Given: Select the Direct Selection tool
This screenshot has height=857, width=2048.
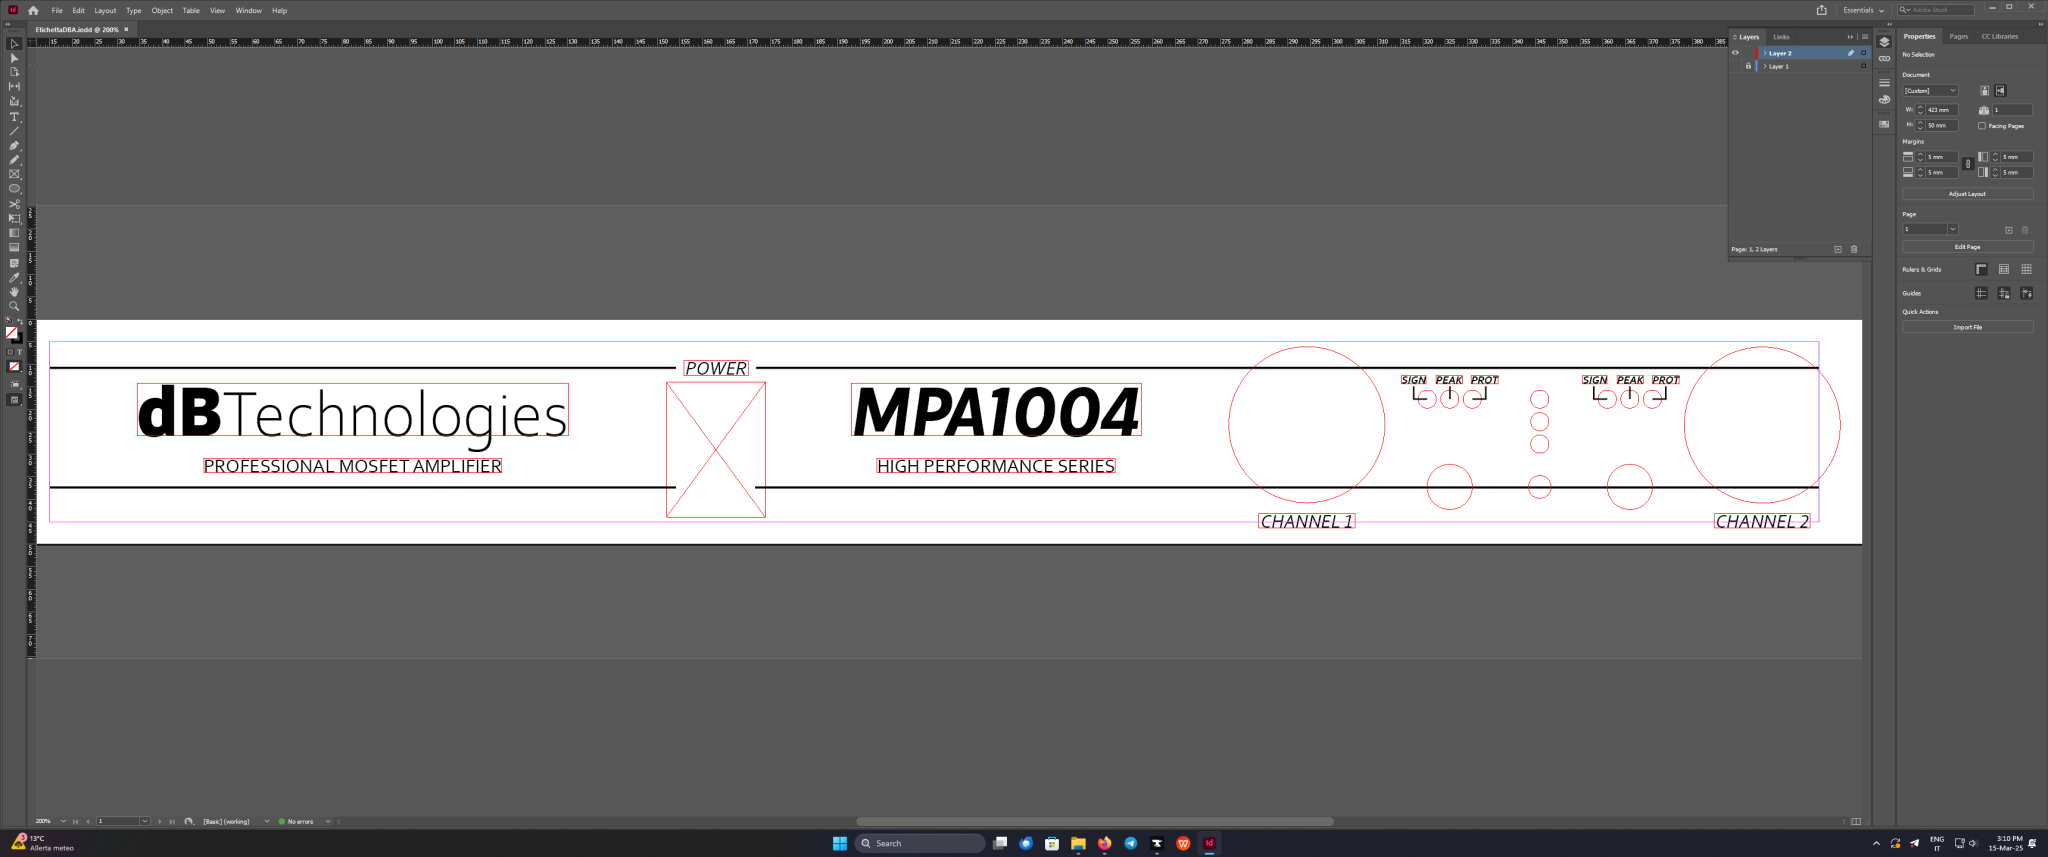Looking at the screenshot, I should point(14,58).
